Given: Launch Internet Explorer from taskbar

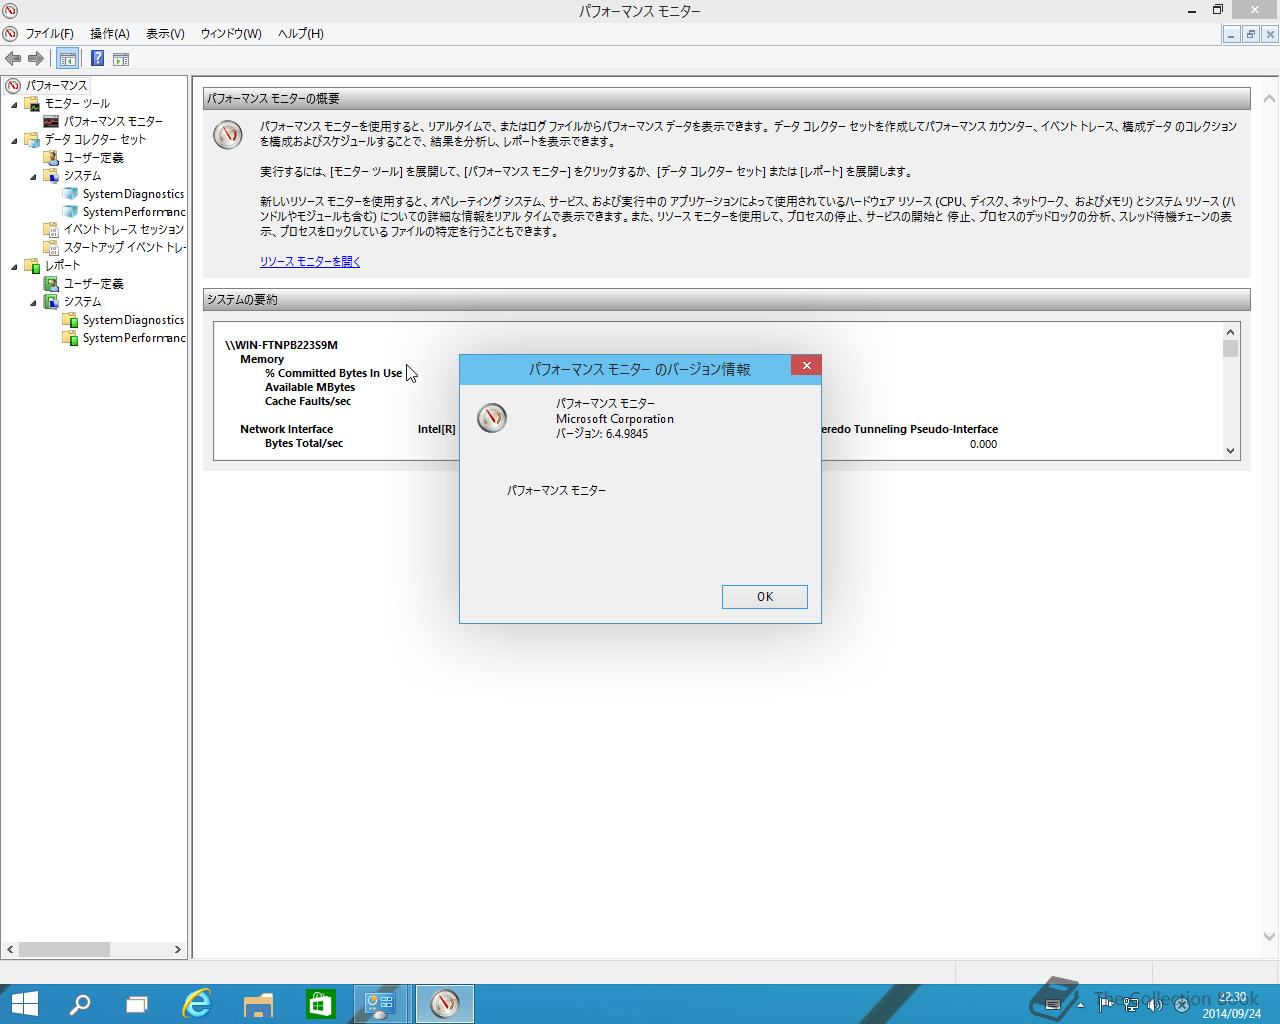Looking at the screenshot, I should coord(198,1004).
